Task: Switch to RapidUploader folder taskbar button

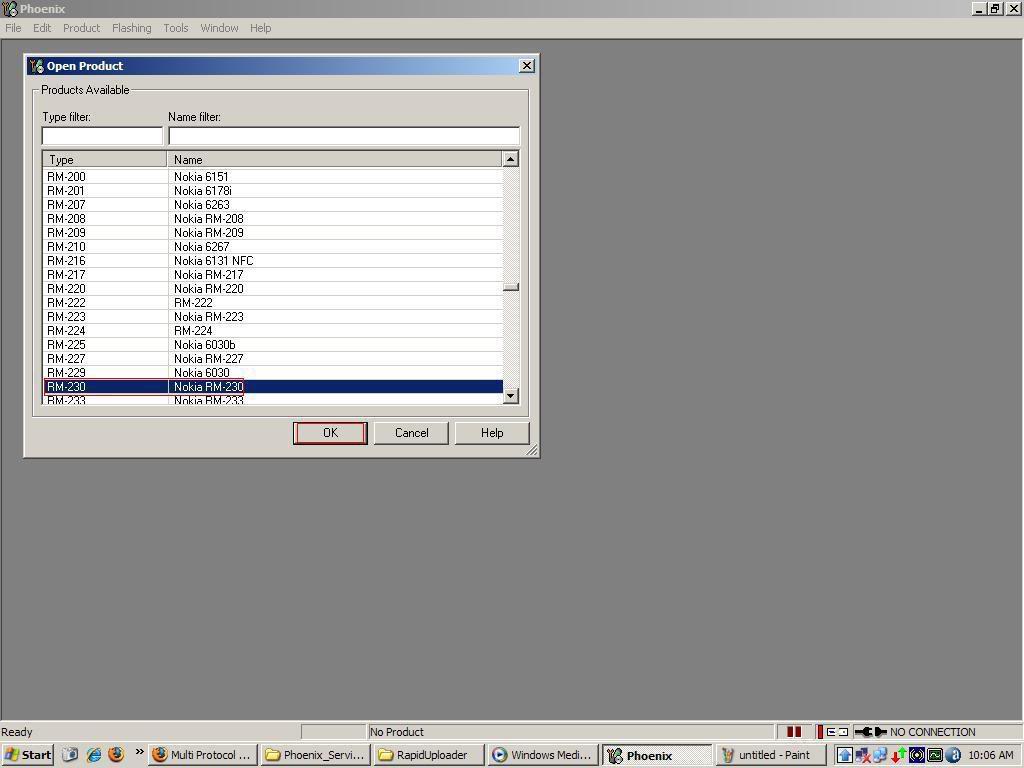Action: coord(429,755)
